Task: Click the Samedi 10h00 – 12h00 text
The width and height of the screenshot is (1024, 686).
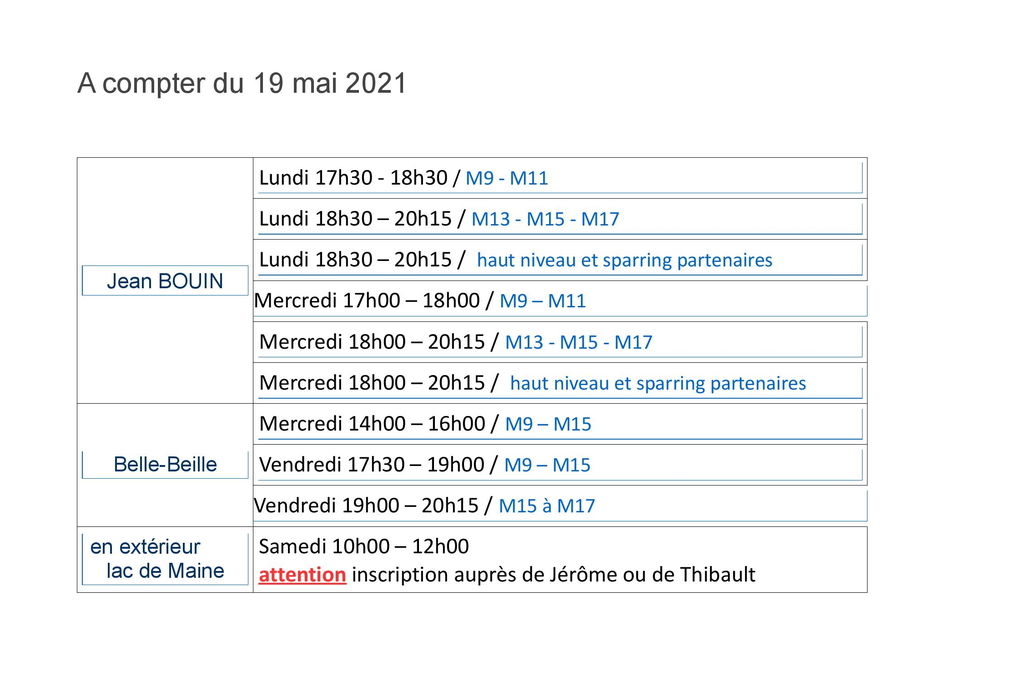Action: (x=363, y=547)
